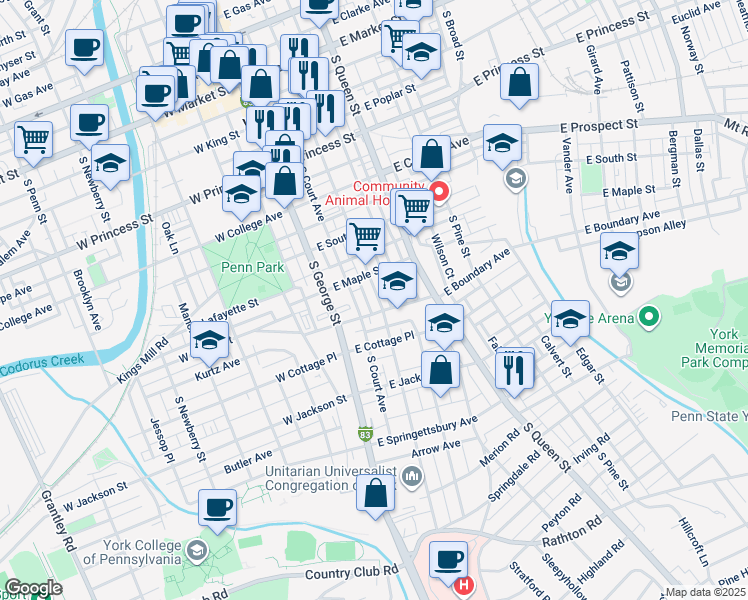
Task: Click the gray school pin below E Prospect St
Action: [x=516, y=180]
